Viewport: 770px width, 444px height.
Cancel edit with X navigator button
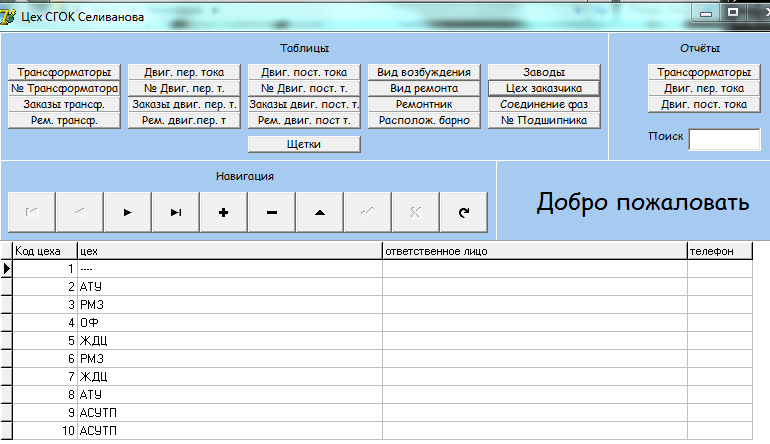click(415, 212)
